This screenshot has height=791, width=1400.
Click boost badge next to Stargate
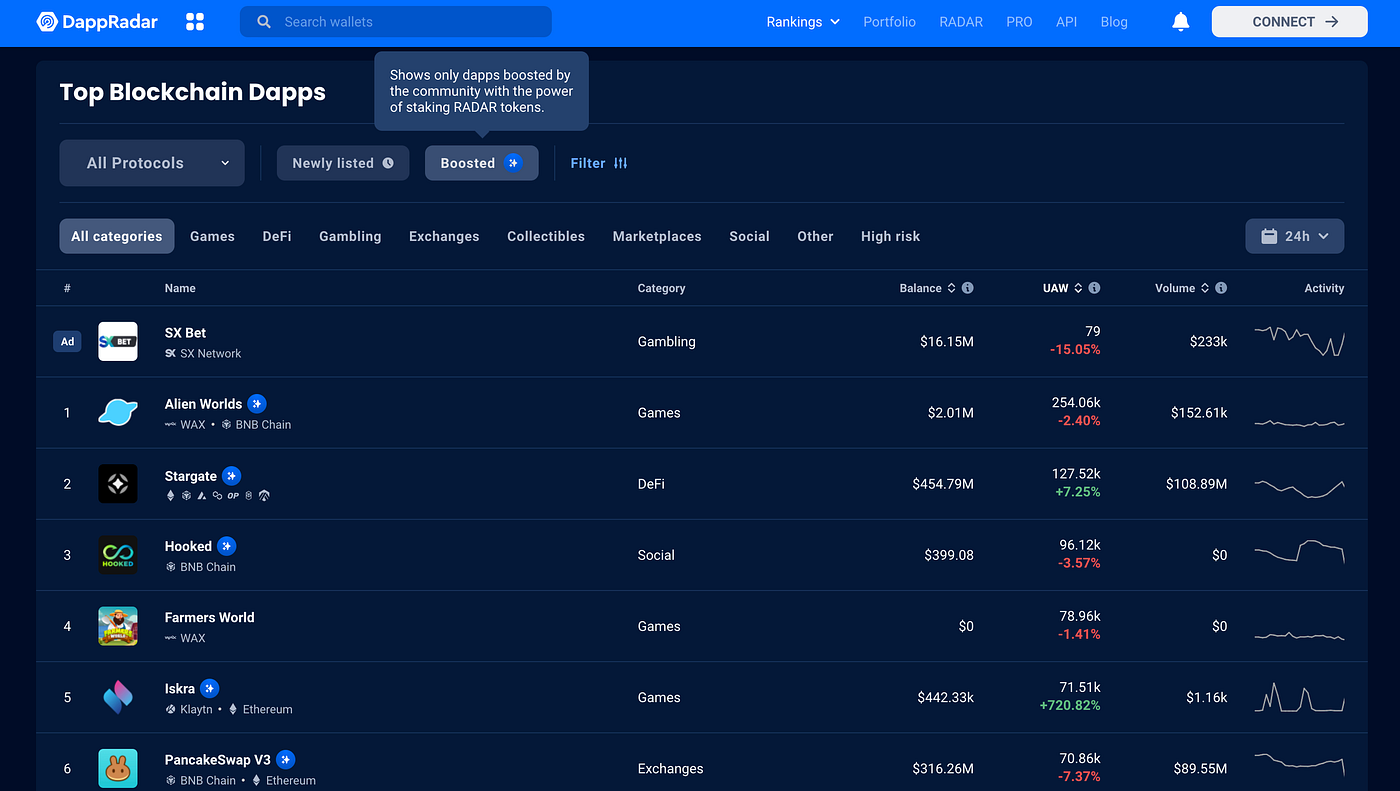[x=231, y=475]
